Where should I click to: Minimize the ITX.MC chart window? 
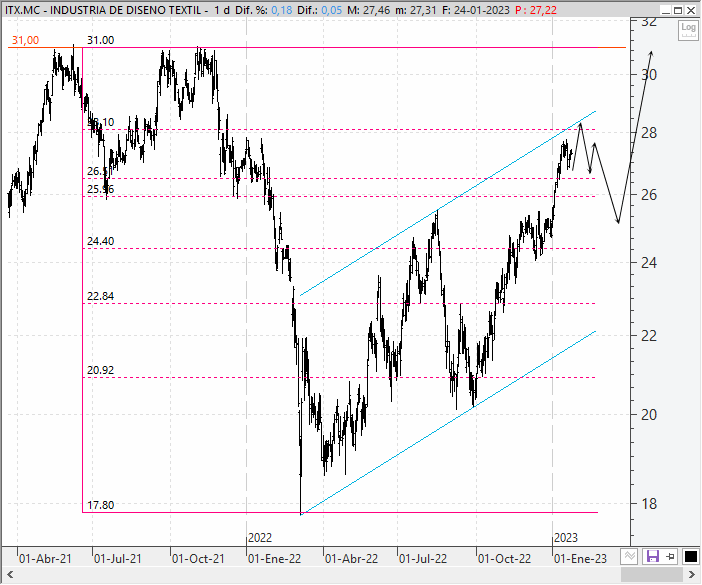666,10
